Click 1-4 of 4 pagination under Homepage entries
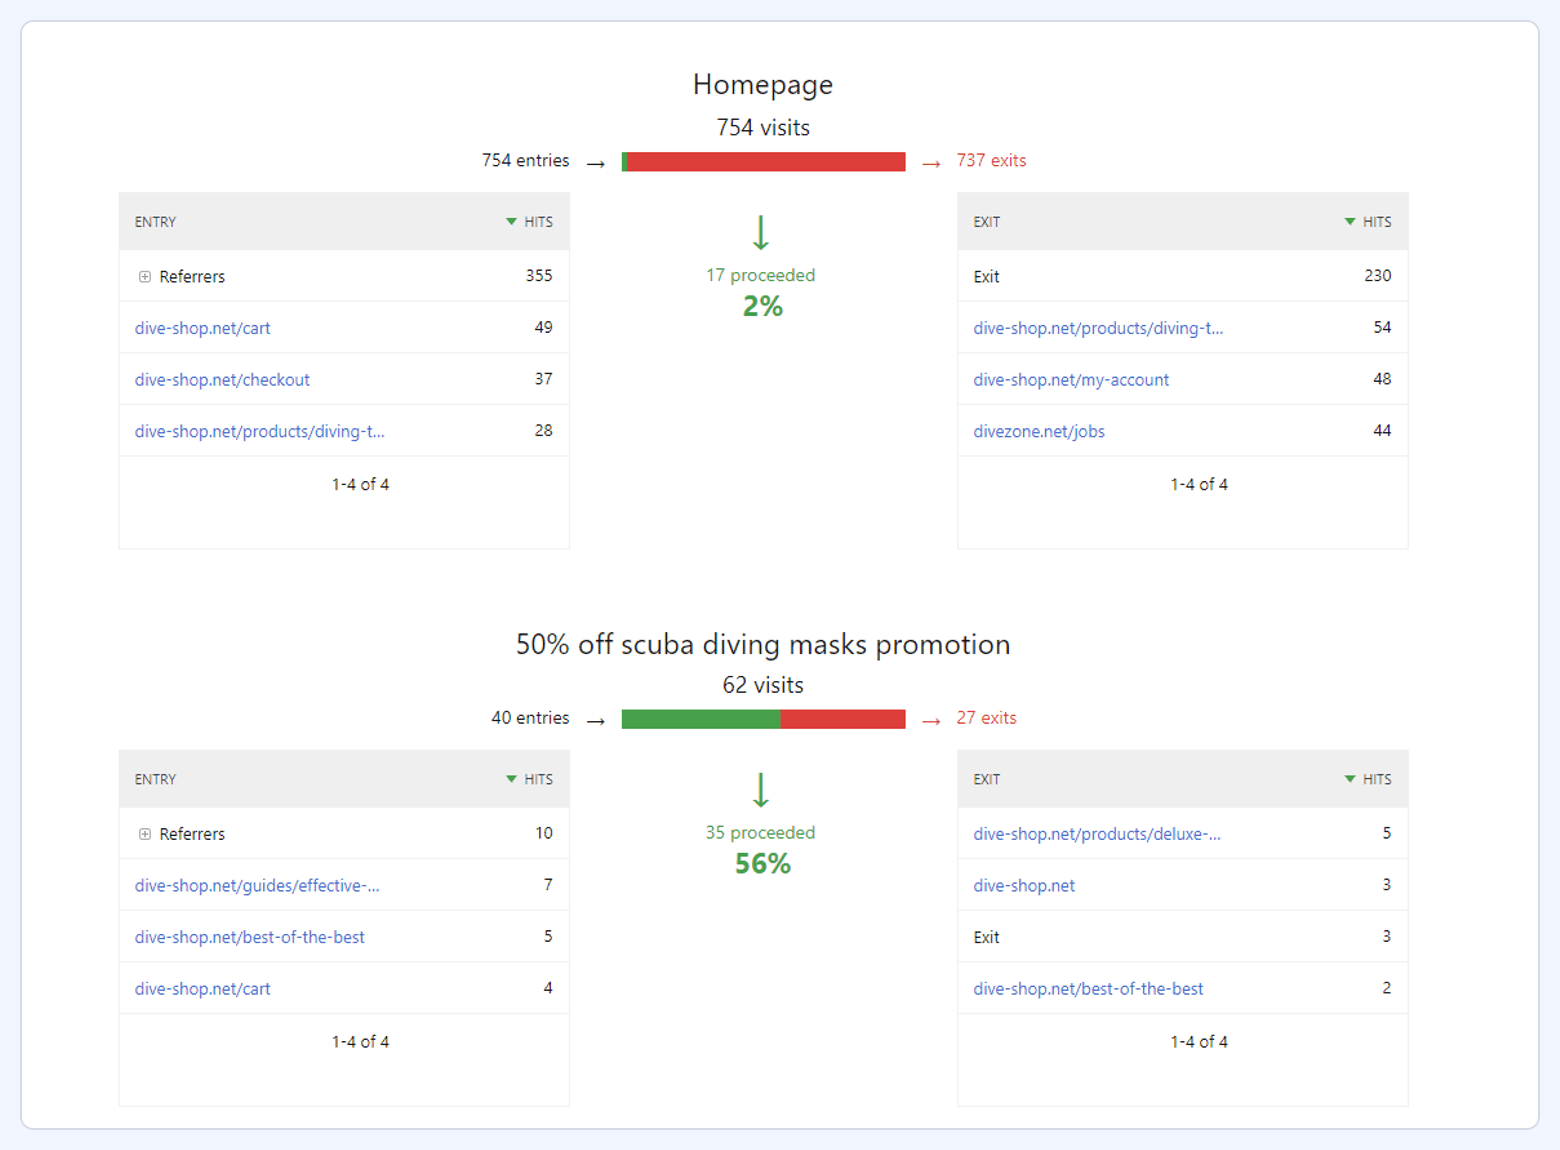1560x1150 pixels. click(360, 484)
